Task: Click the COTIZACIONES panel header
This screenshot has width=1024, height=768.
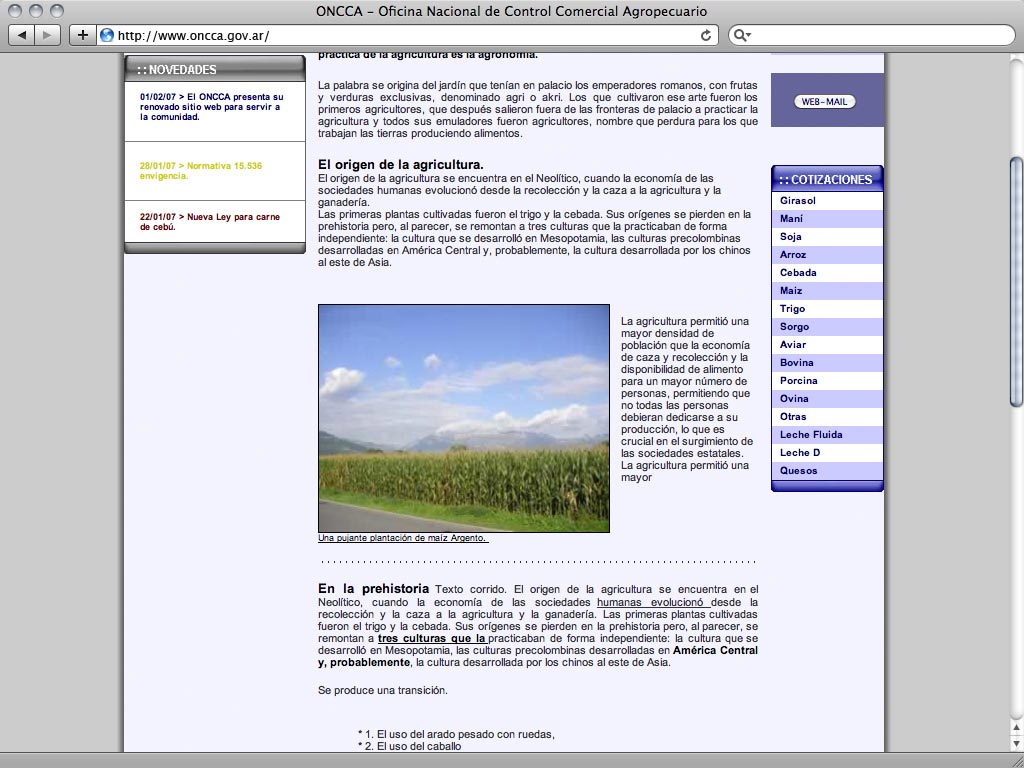Action: point(827,179)
